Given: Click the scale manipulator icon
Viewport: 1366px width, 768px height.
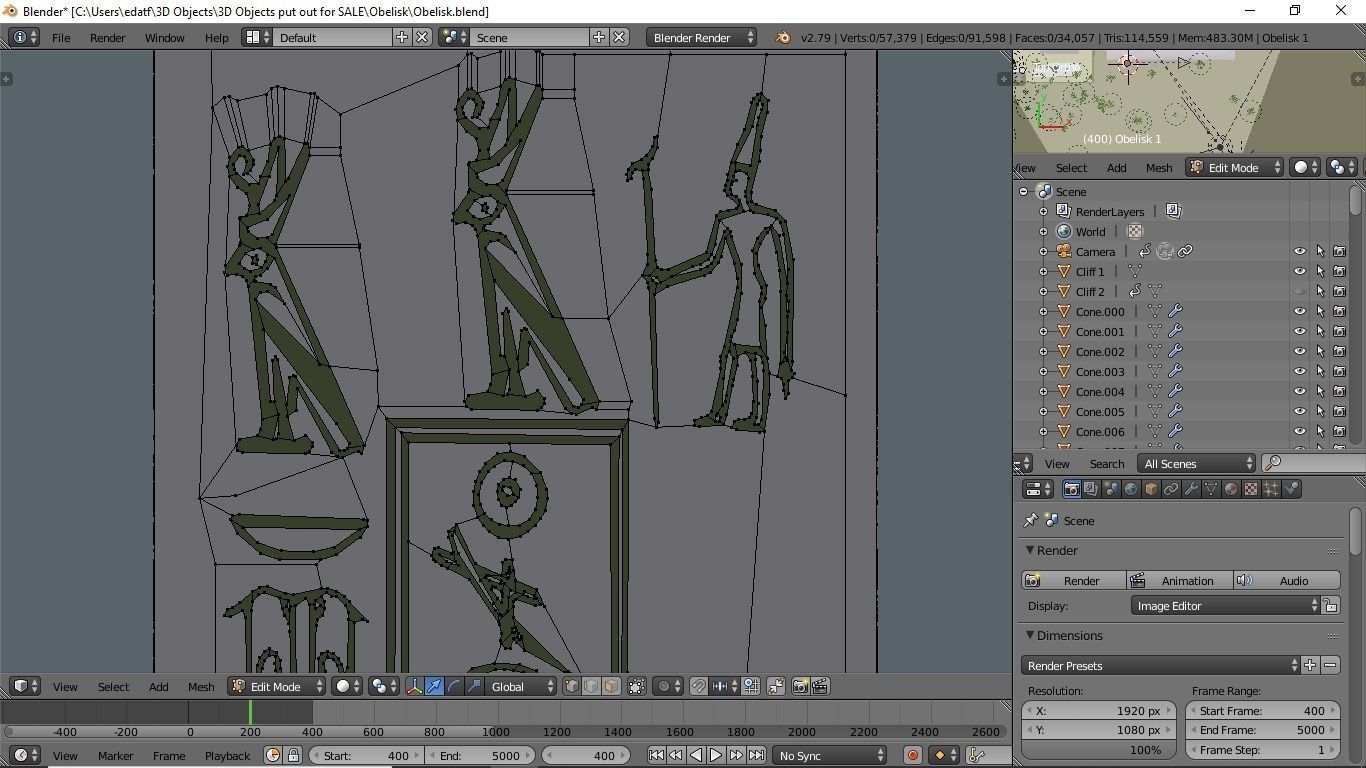Looking at the screenshot, I should (475, 687).
